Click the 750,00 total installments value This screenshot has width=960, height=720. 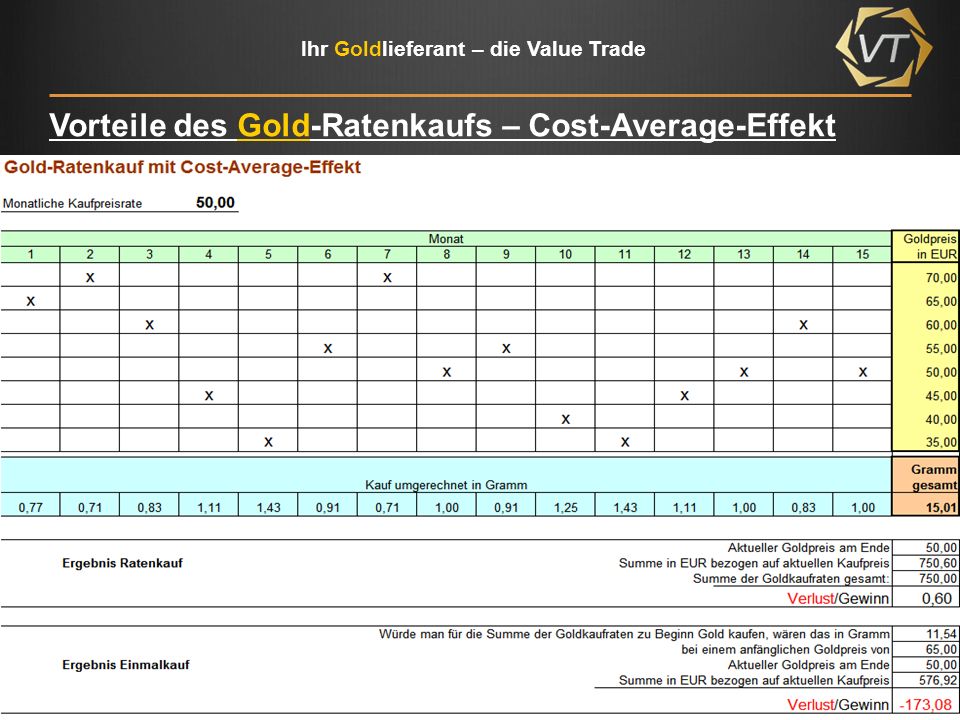pos(926,579)
